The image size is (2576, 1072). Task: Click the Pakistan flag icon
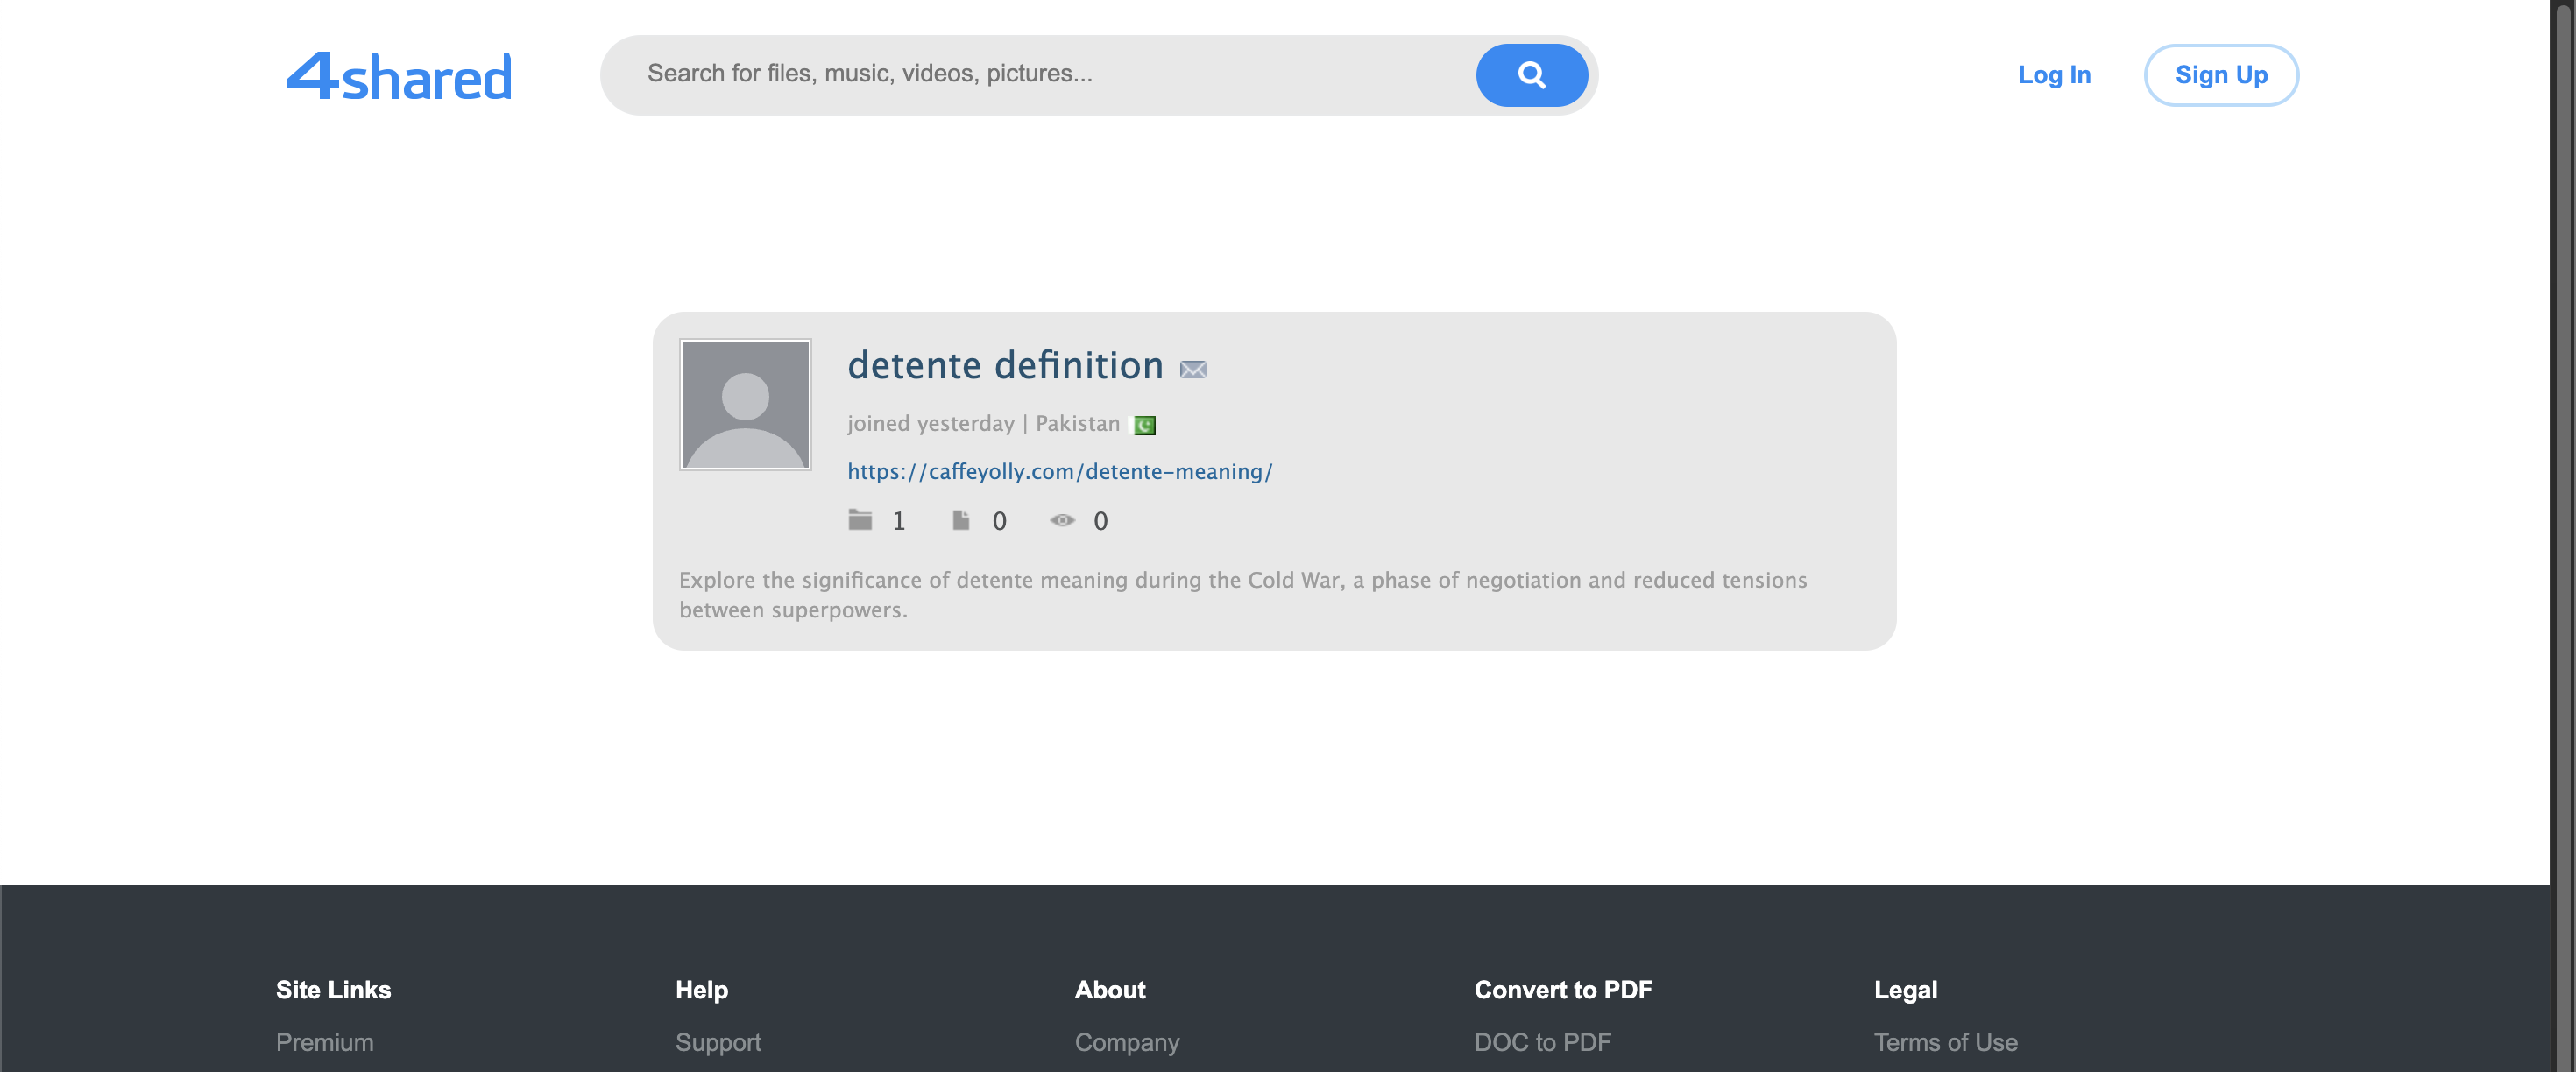tap(1144, 424)
